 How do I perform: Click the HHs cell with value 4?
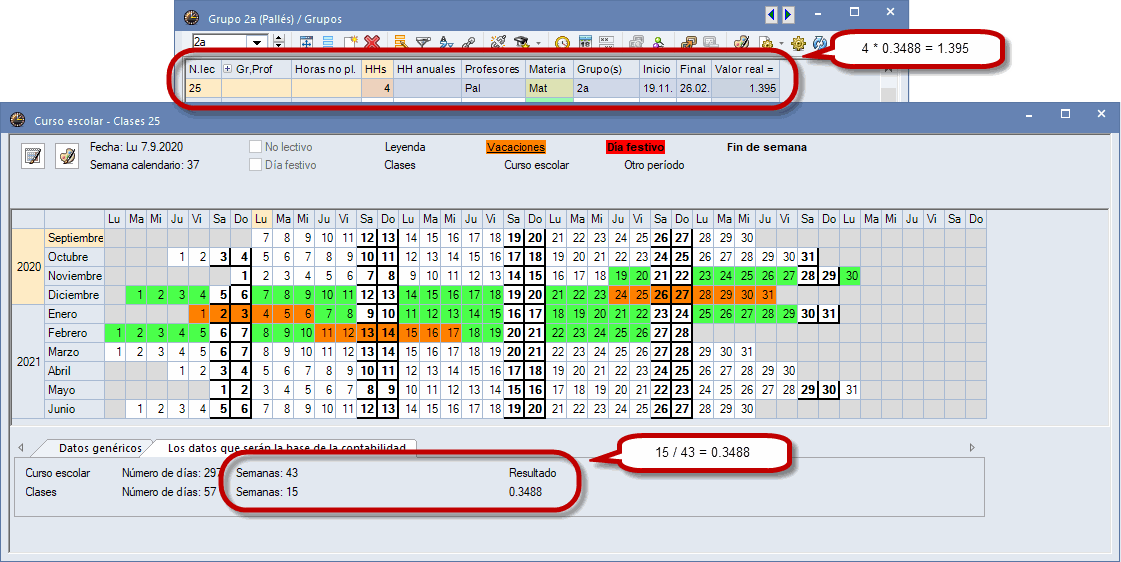pyautogui.click(x=377, y=89)
